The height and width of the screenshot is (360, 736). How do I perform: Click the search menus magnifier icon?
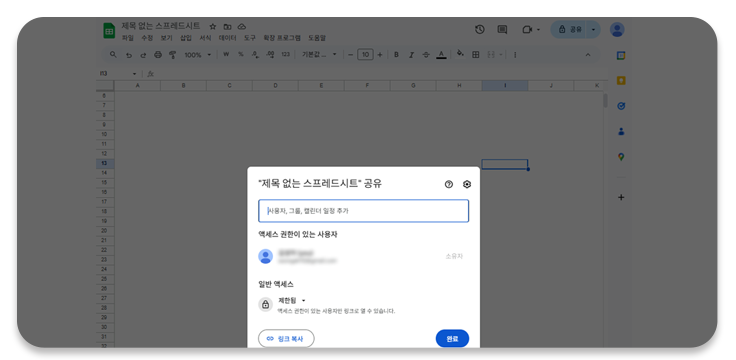click(113, 54)
